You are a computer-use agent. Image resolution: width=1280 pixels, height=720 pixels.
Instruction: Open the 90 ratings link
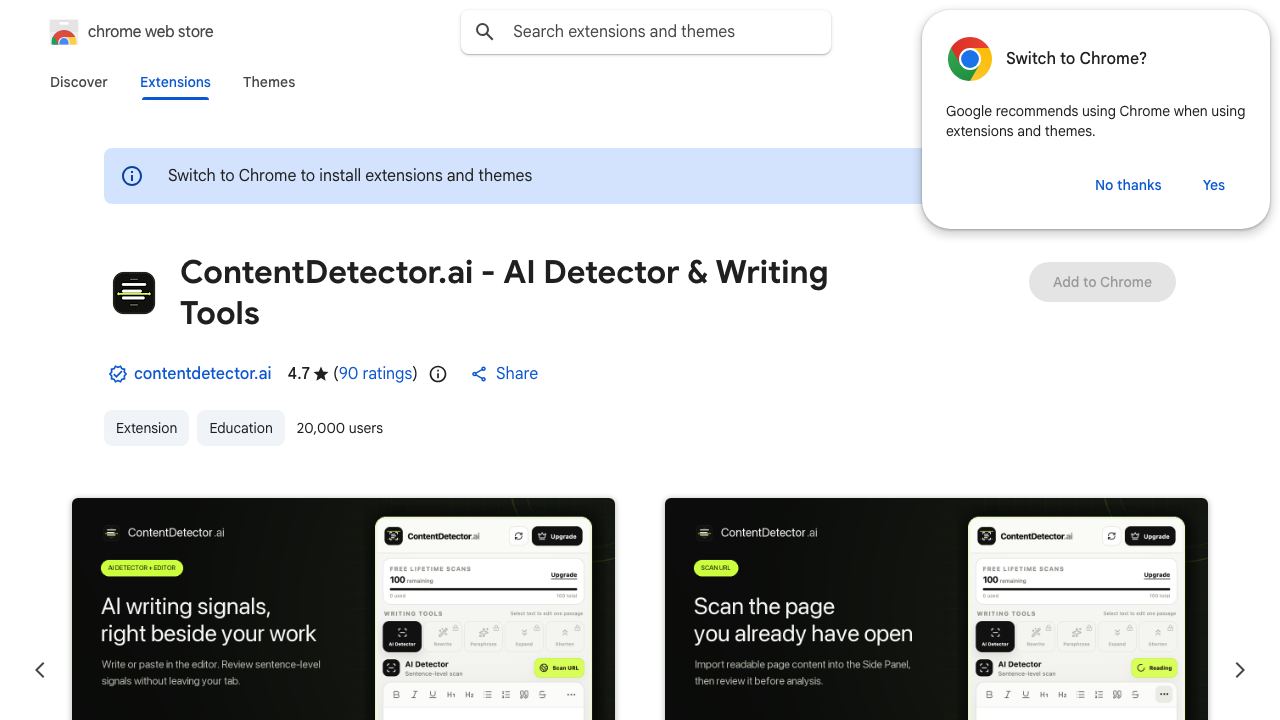pyautogui.click(x=375, y=374)
